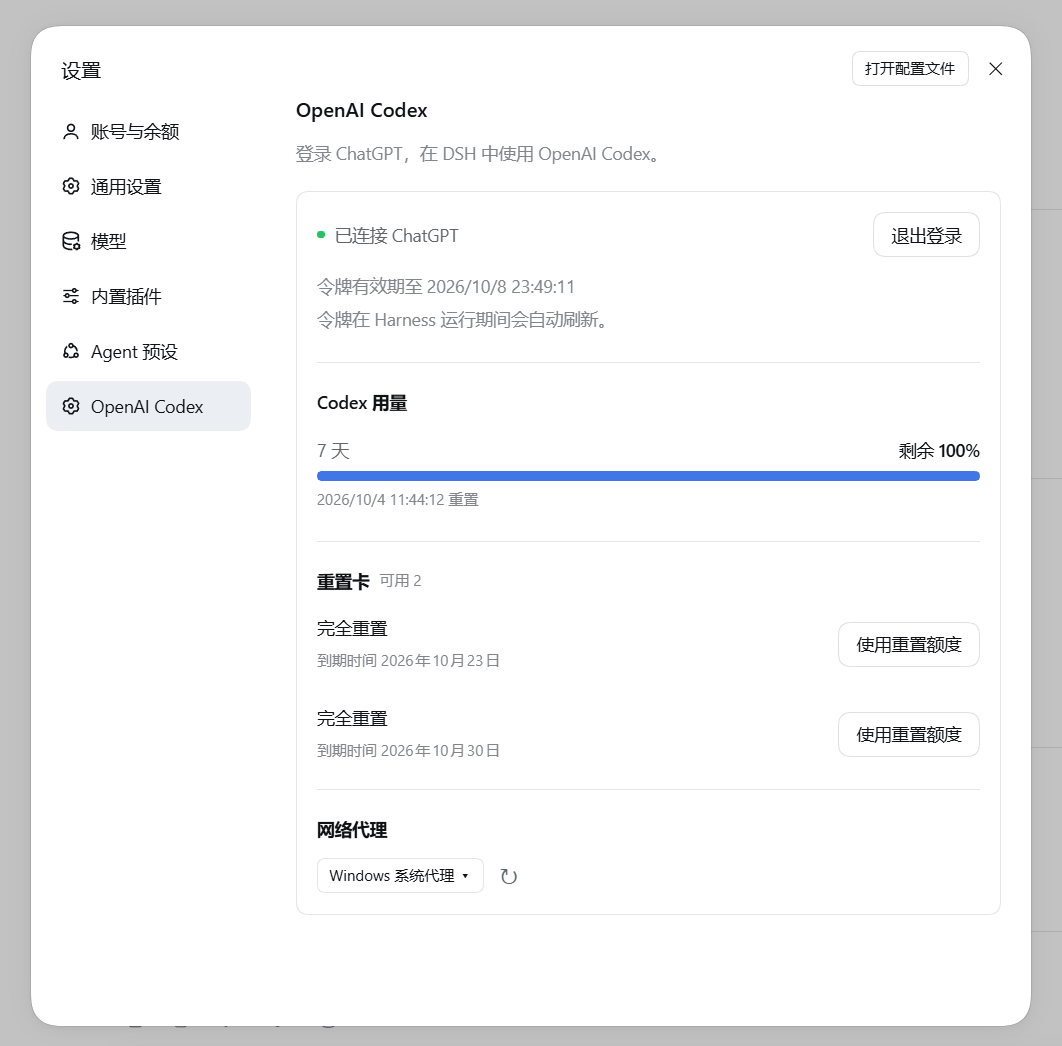Image resolution: width=1062 pixels, height=1046 pixels.
Task: Click the gear icon beside OpenAI Codex
Action: point(70,406)
